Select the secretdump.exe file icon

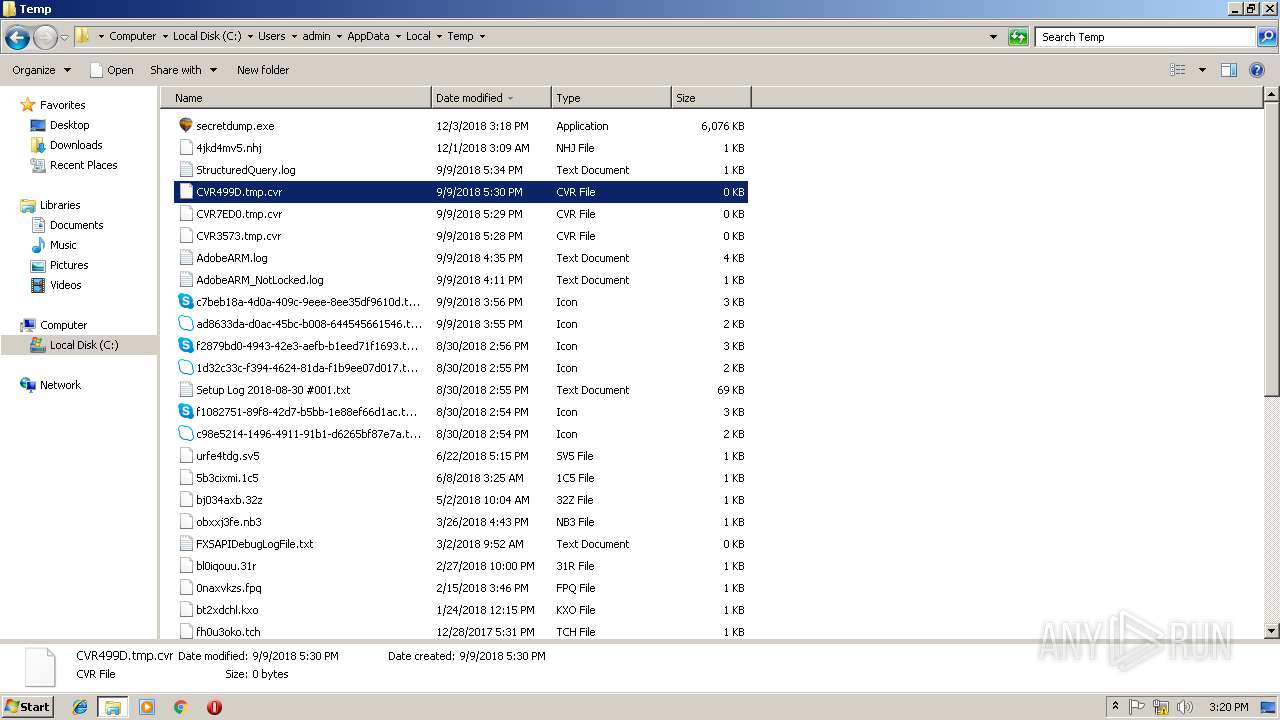185,126
